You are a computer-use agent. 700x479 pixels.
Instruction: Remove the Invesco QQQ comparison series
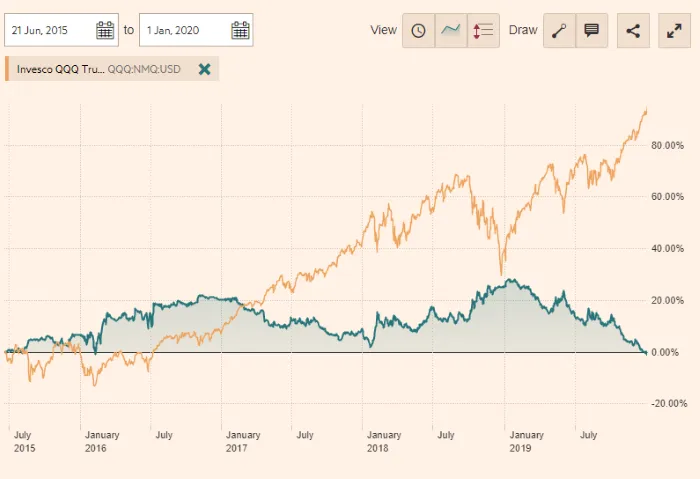(x=204, y=69)
